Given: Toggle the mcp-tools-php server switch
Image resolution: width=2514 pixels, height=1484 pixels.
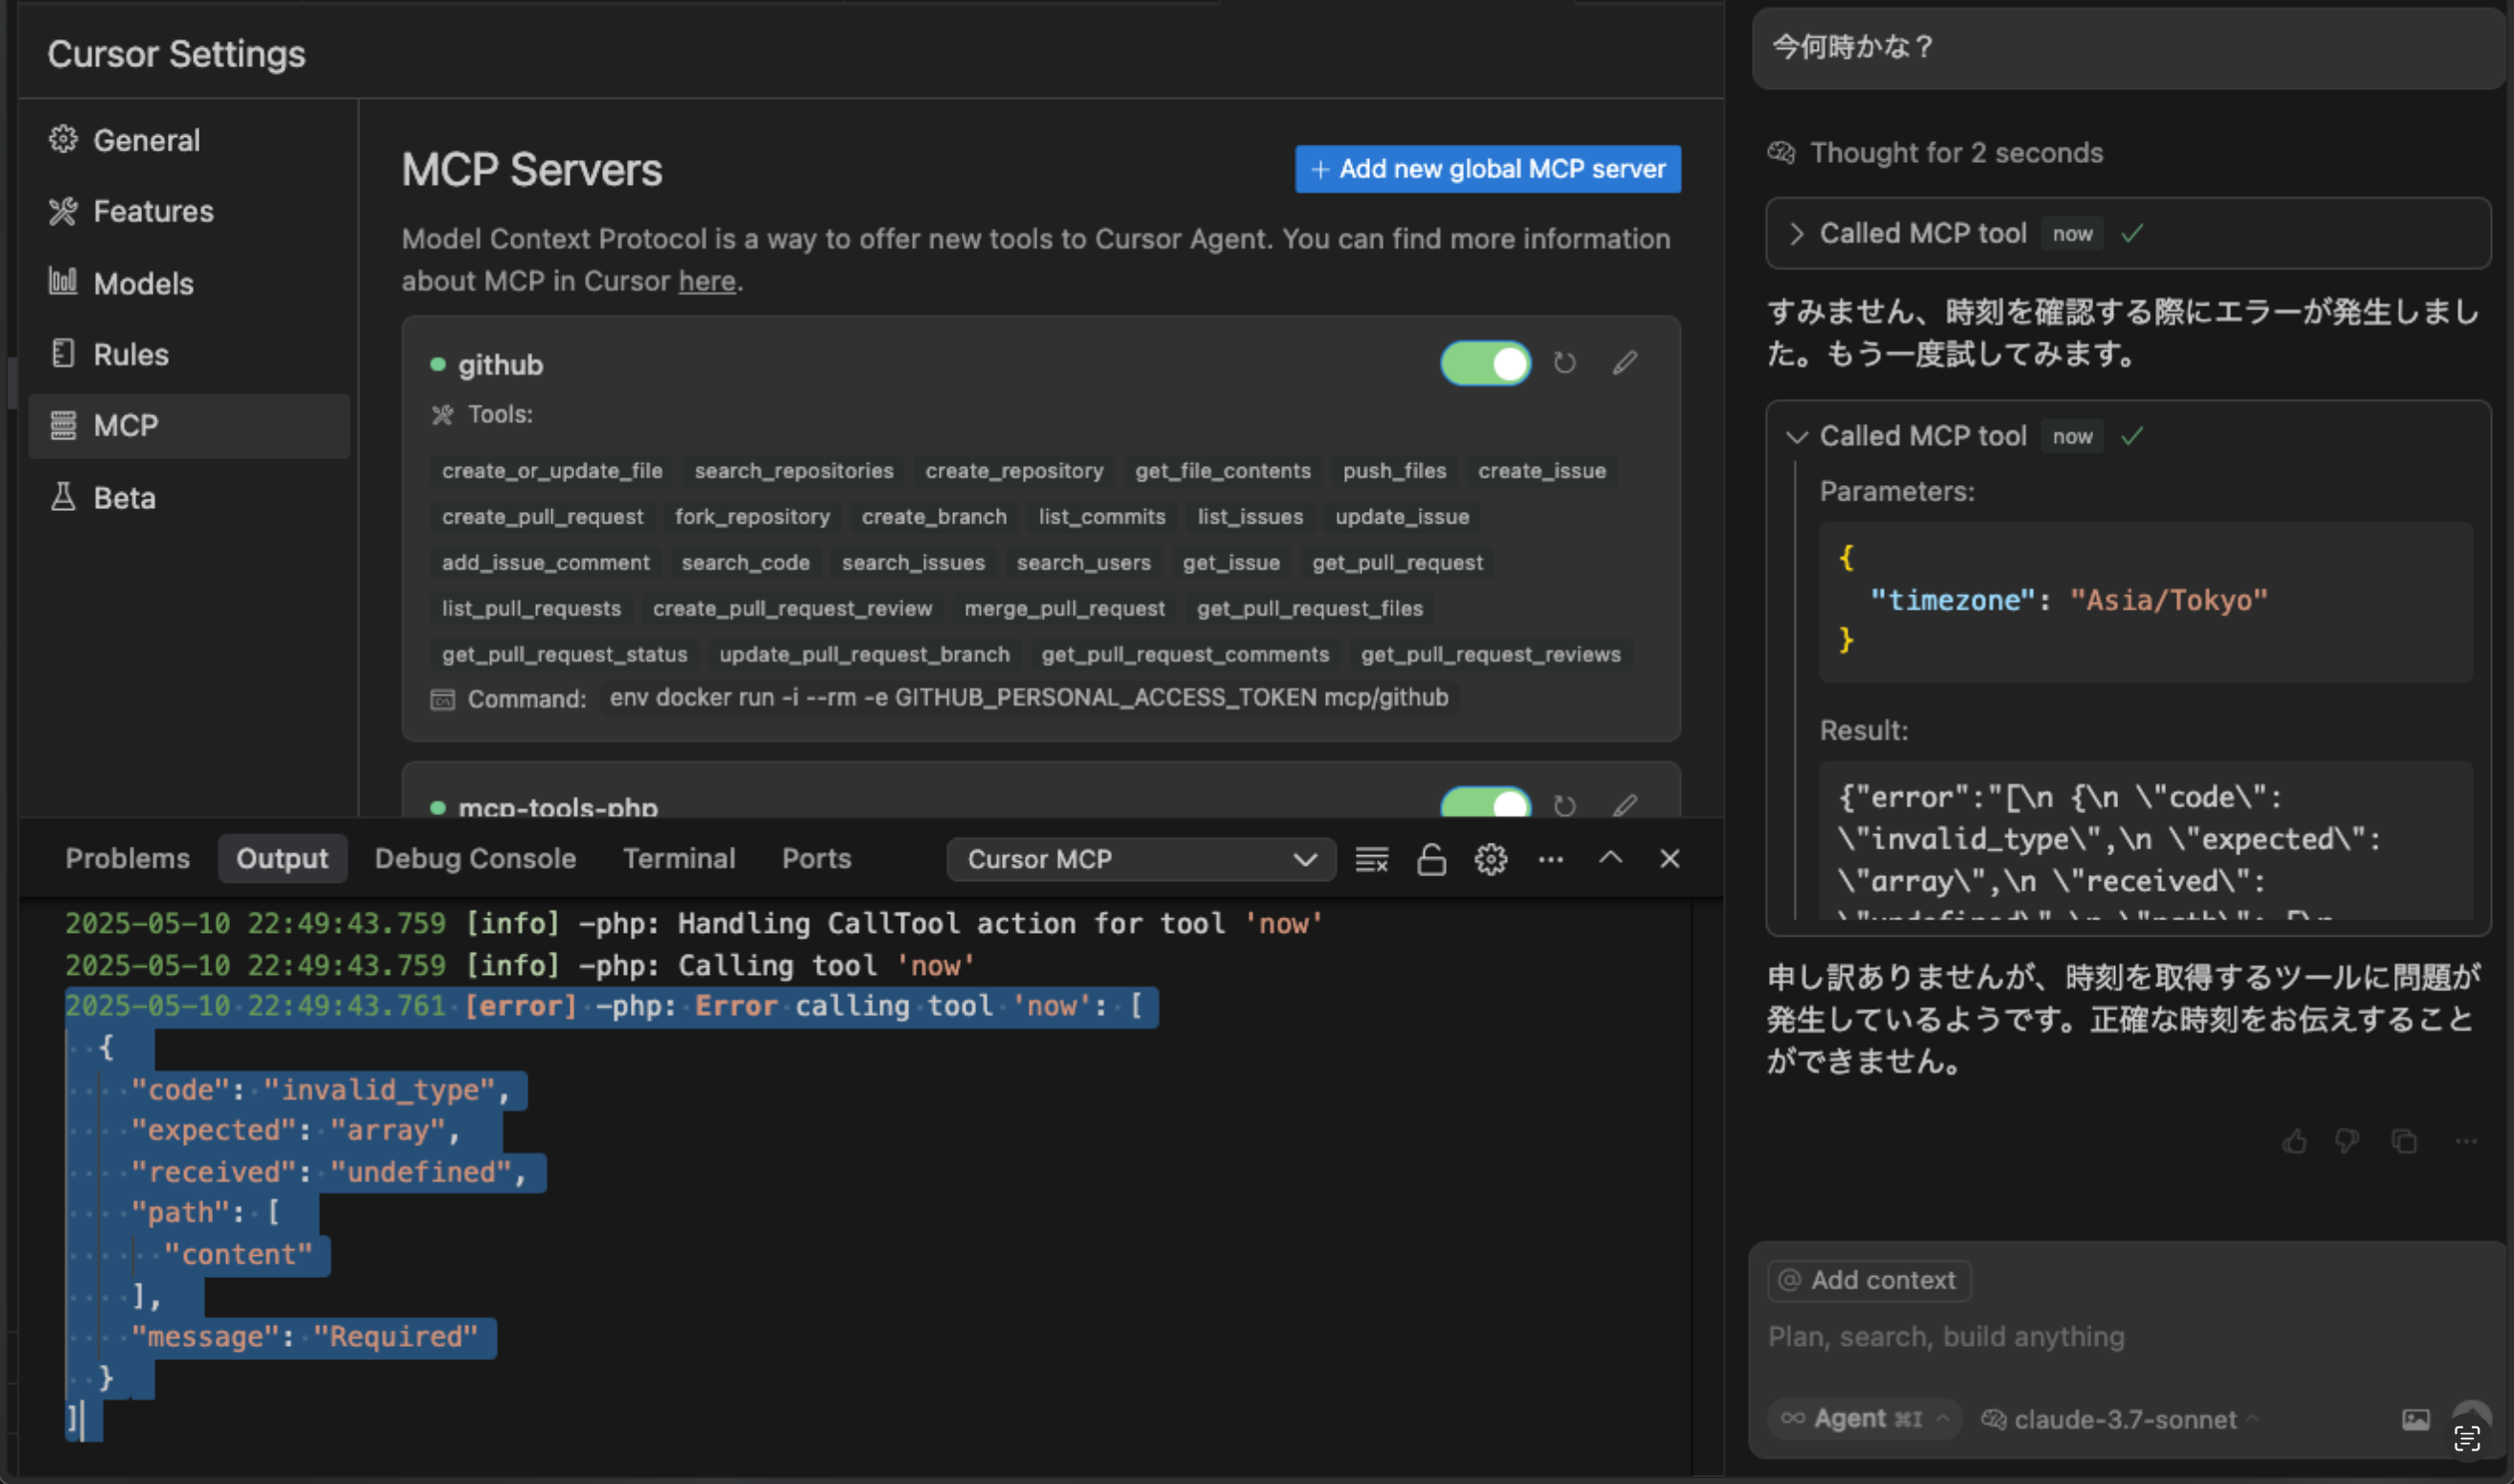Looking at the screenshot, I should point(1485,803).
